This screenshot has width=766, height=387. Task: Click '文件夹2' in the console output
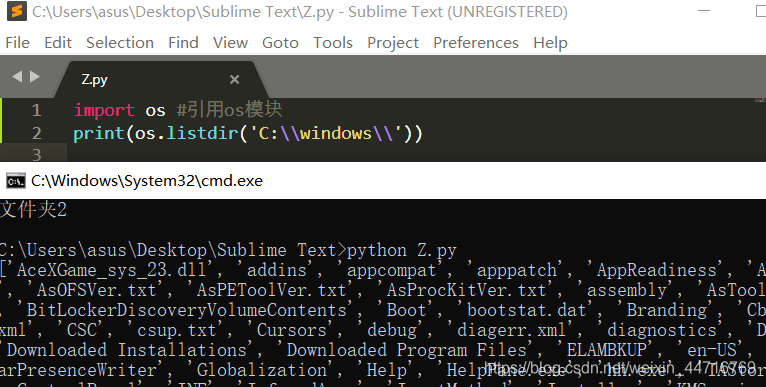(x=33, y=210)
